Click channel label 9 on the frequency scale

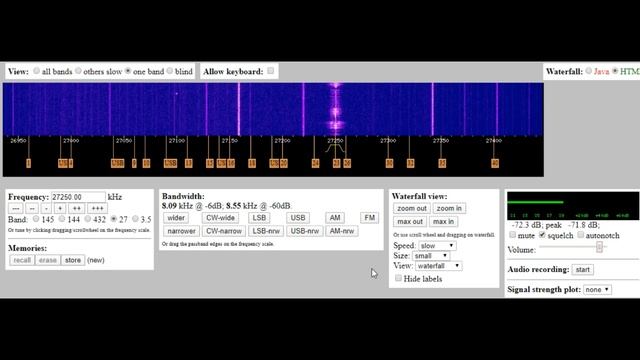(x=134, y=164)
